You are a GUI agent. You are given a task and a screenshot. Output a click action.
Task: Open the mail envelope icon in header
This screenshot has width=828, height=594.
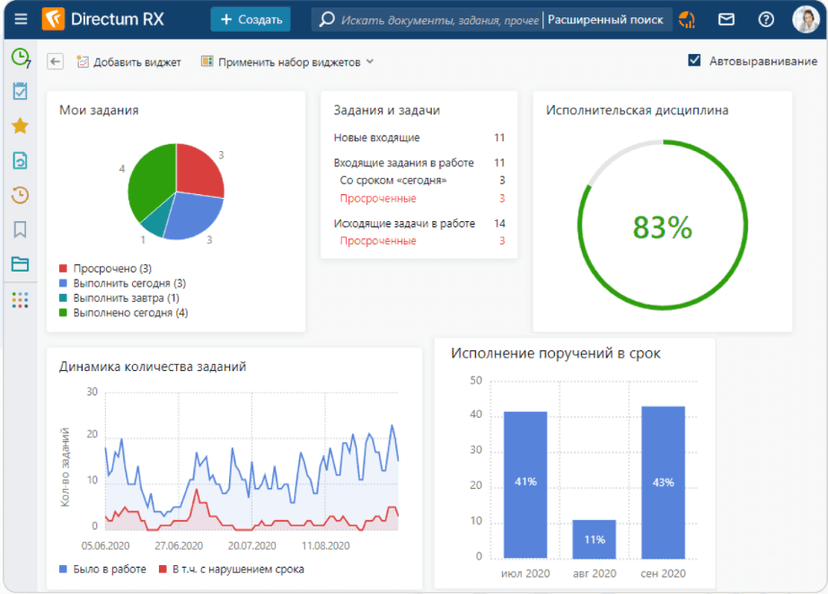[x=726, y=19]
